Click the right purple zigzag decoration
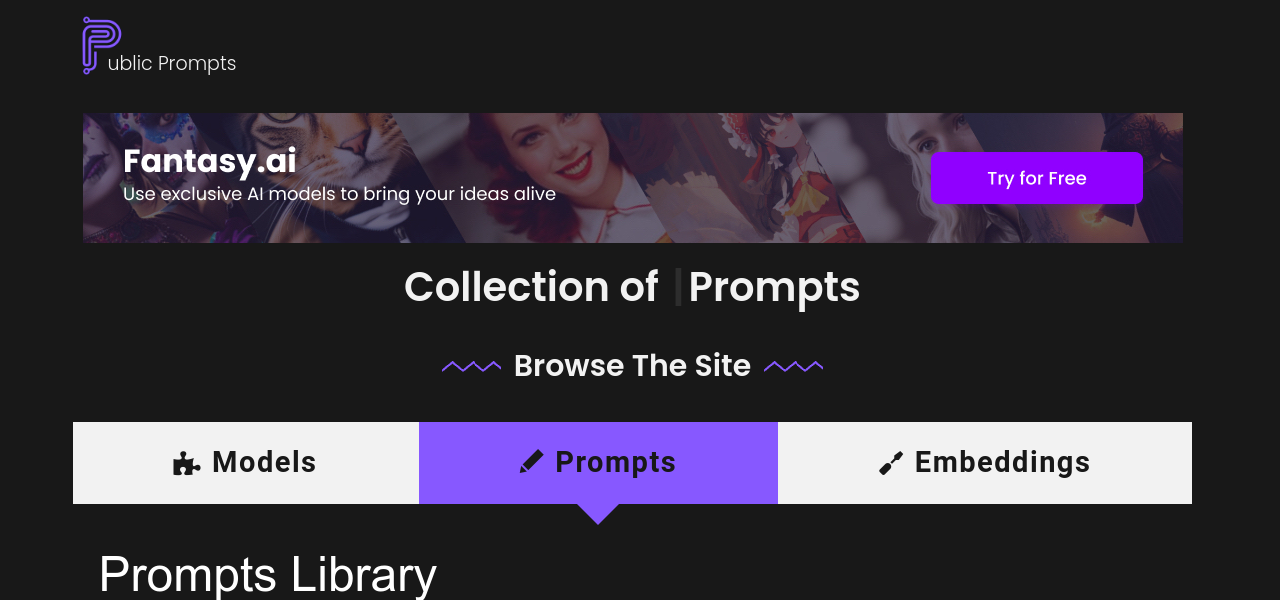Viewport: 1280px width, 600px height. pyautogui.click(x=794, y=367)
